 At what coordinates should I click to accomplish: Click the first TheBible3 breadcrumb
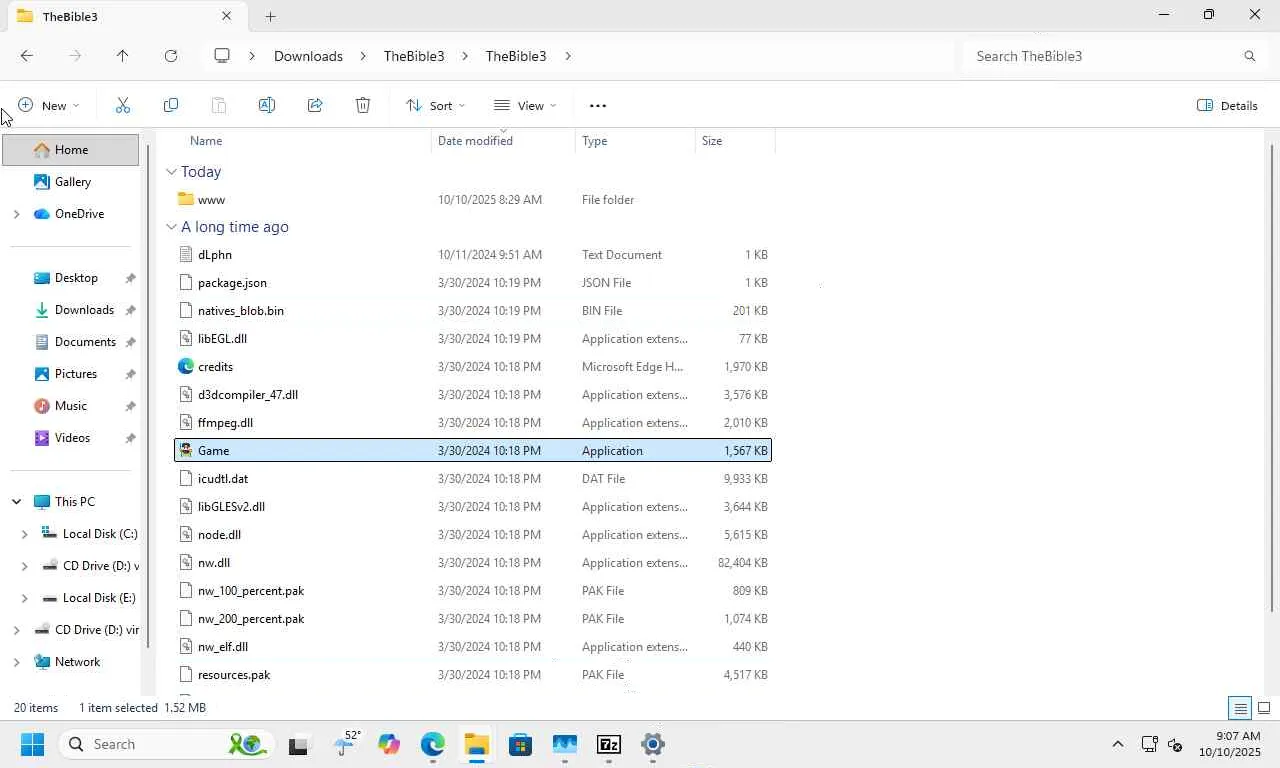414,56
